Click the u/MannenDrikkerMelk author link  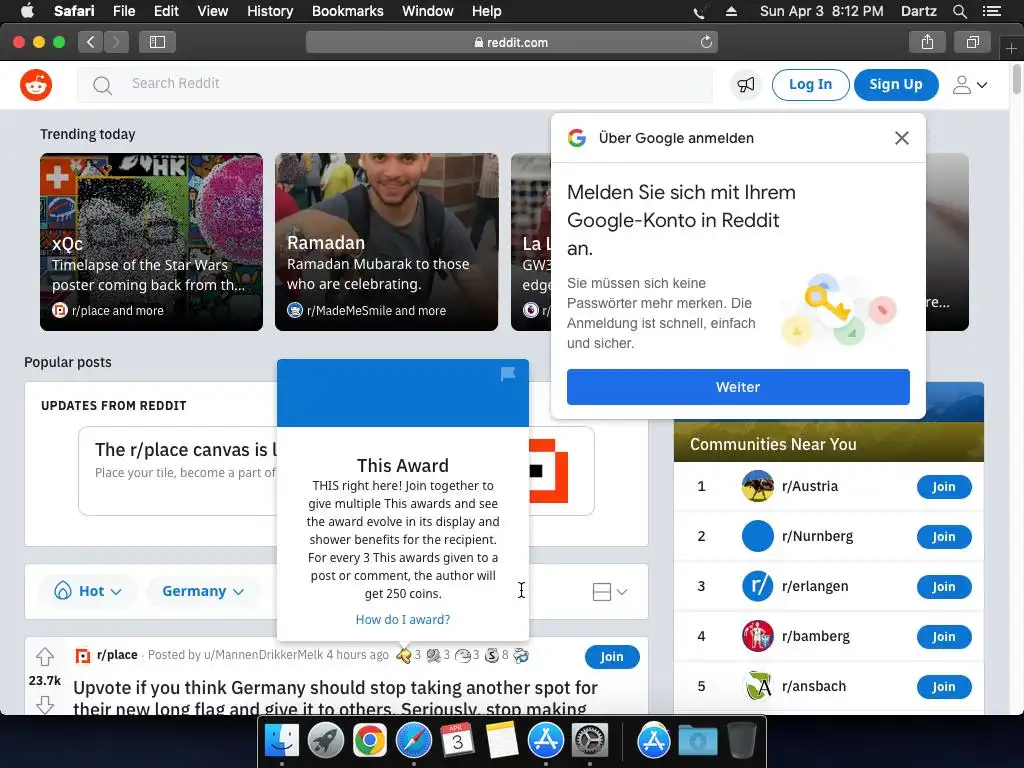click(263, 654)
